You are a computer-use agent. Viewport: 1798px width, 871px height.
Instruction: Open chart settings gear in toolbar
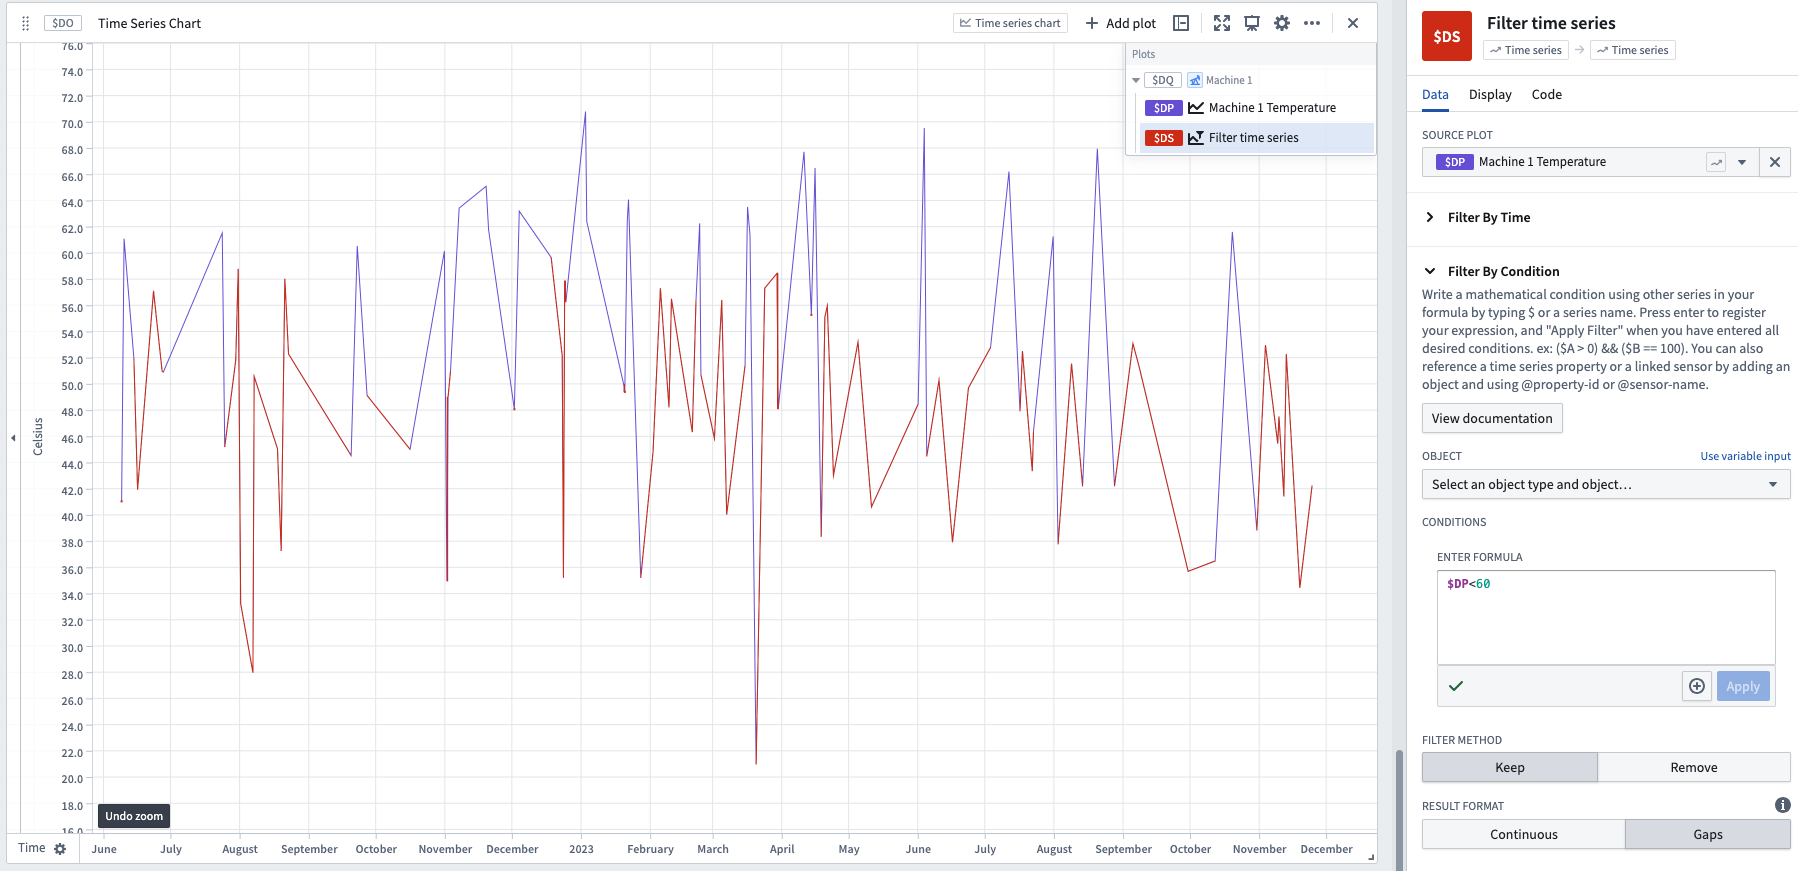click(x=1282, y=23)
